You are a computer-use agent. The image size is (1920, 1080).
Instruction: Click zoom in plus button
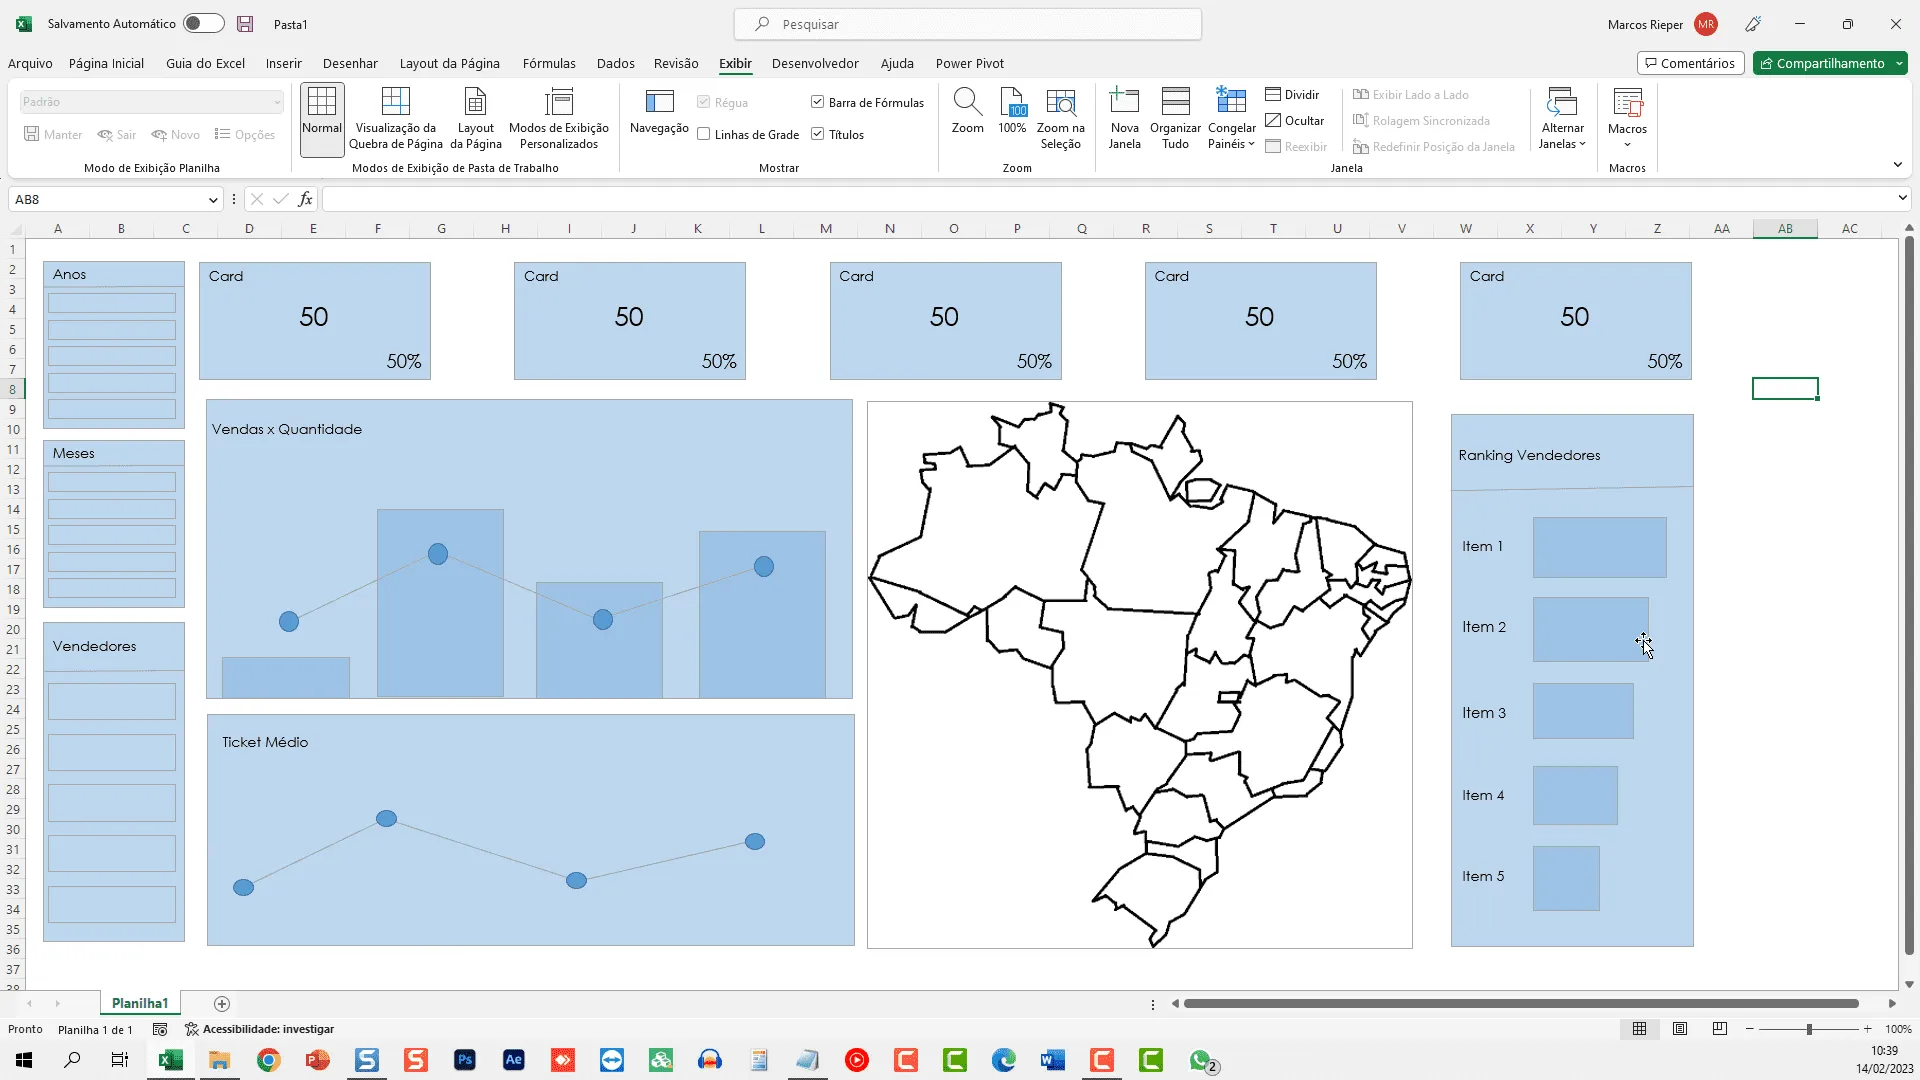coord(1867,1029)
